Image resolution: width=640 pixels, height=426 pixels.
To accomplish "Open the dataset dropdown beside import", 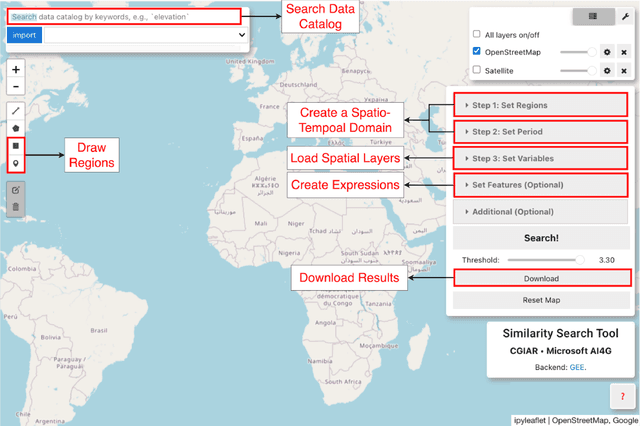I will click(x=146, y=35).
